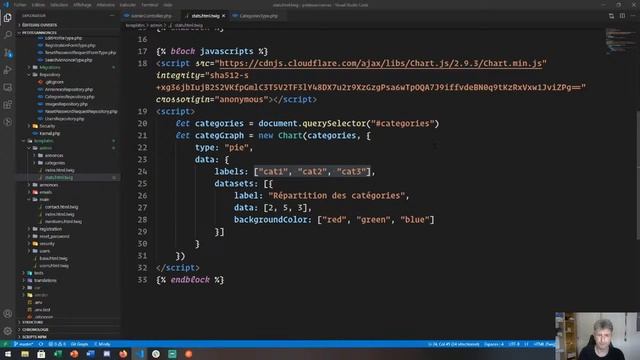Click the Visual Studio Code taskbar icon
This screenshot has width=640, height=360.
[140, 354]
